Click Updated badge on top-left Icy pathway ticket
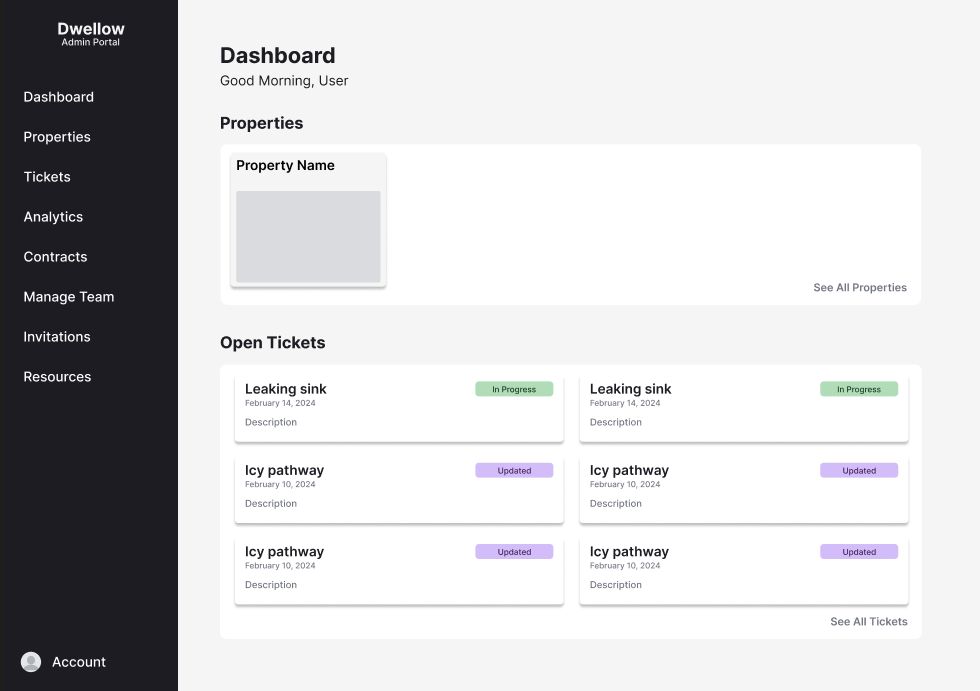Screen dimensions: 980x691 point(514,471)
